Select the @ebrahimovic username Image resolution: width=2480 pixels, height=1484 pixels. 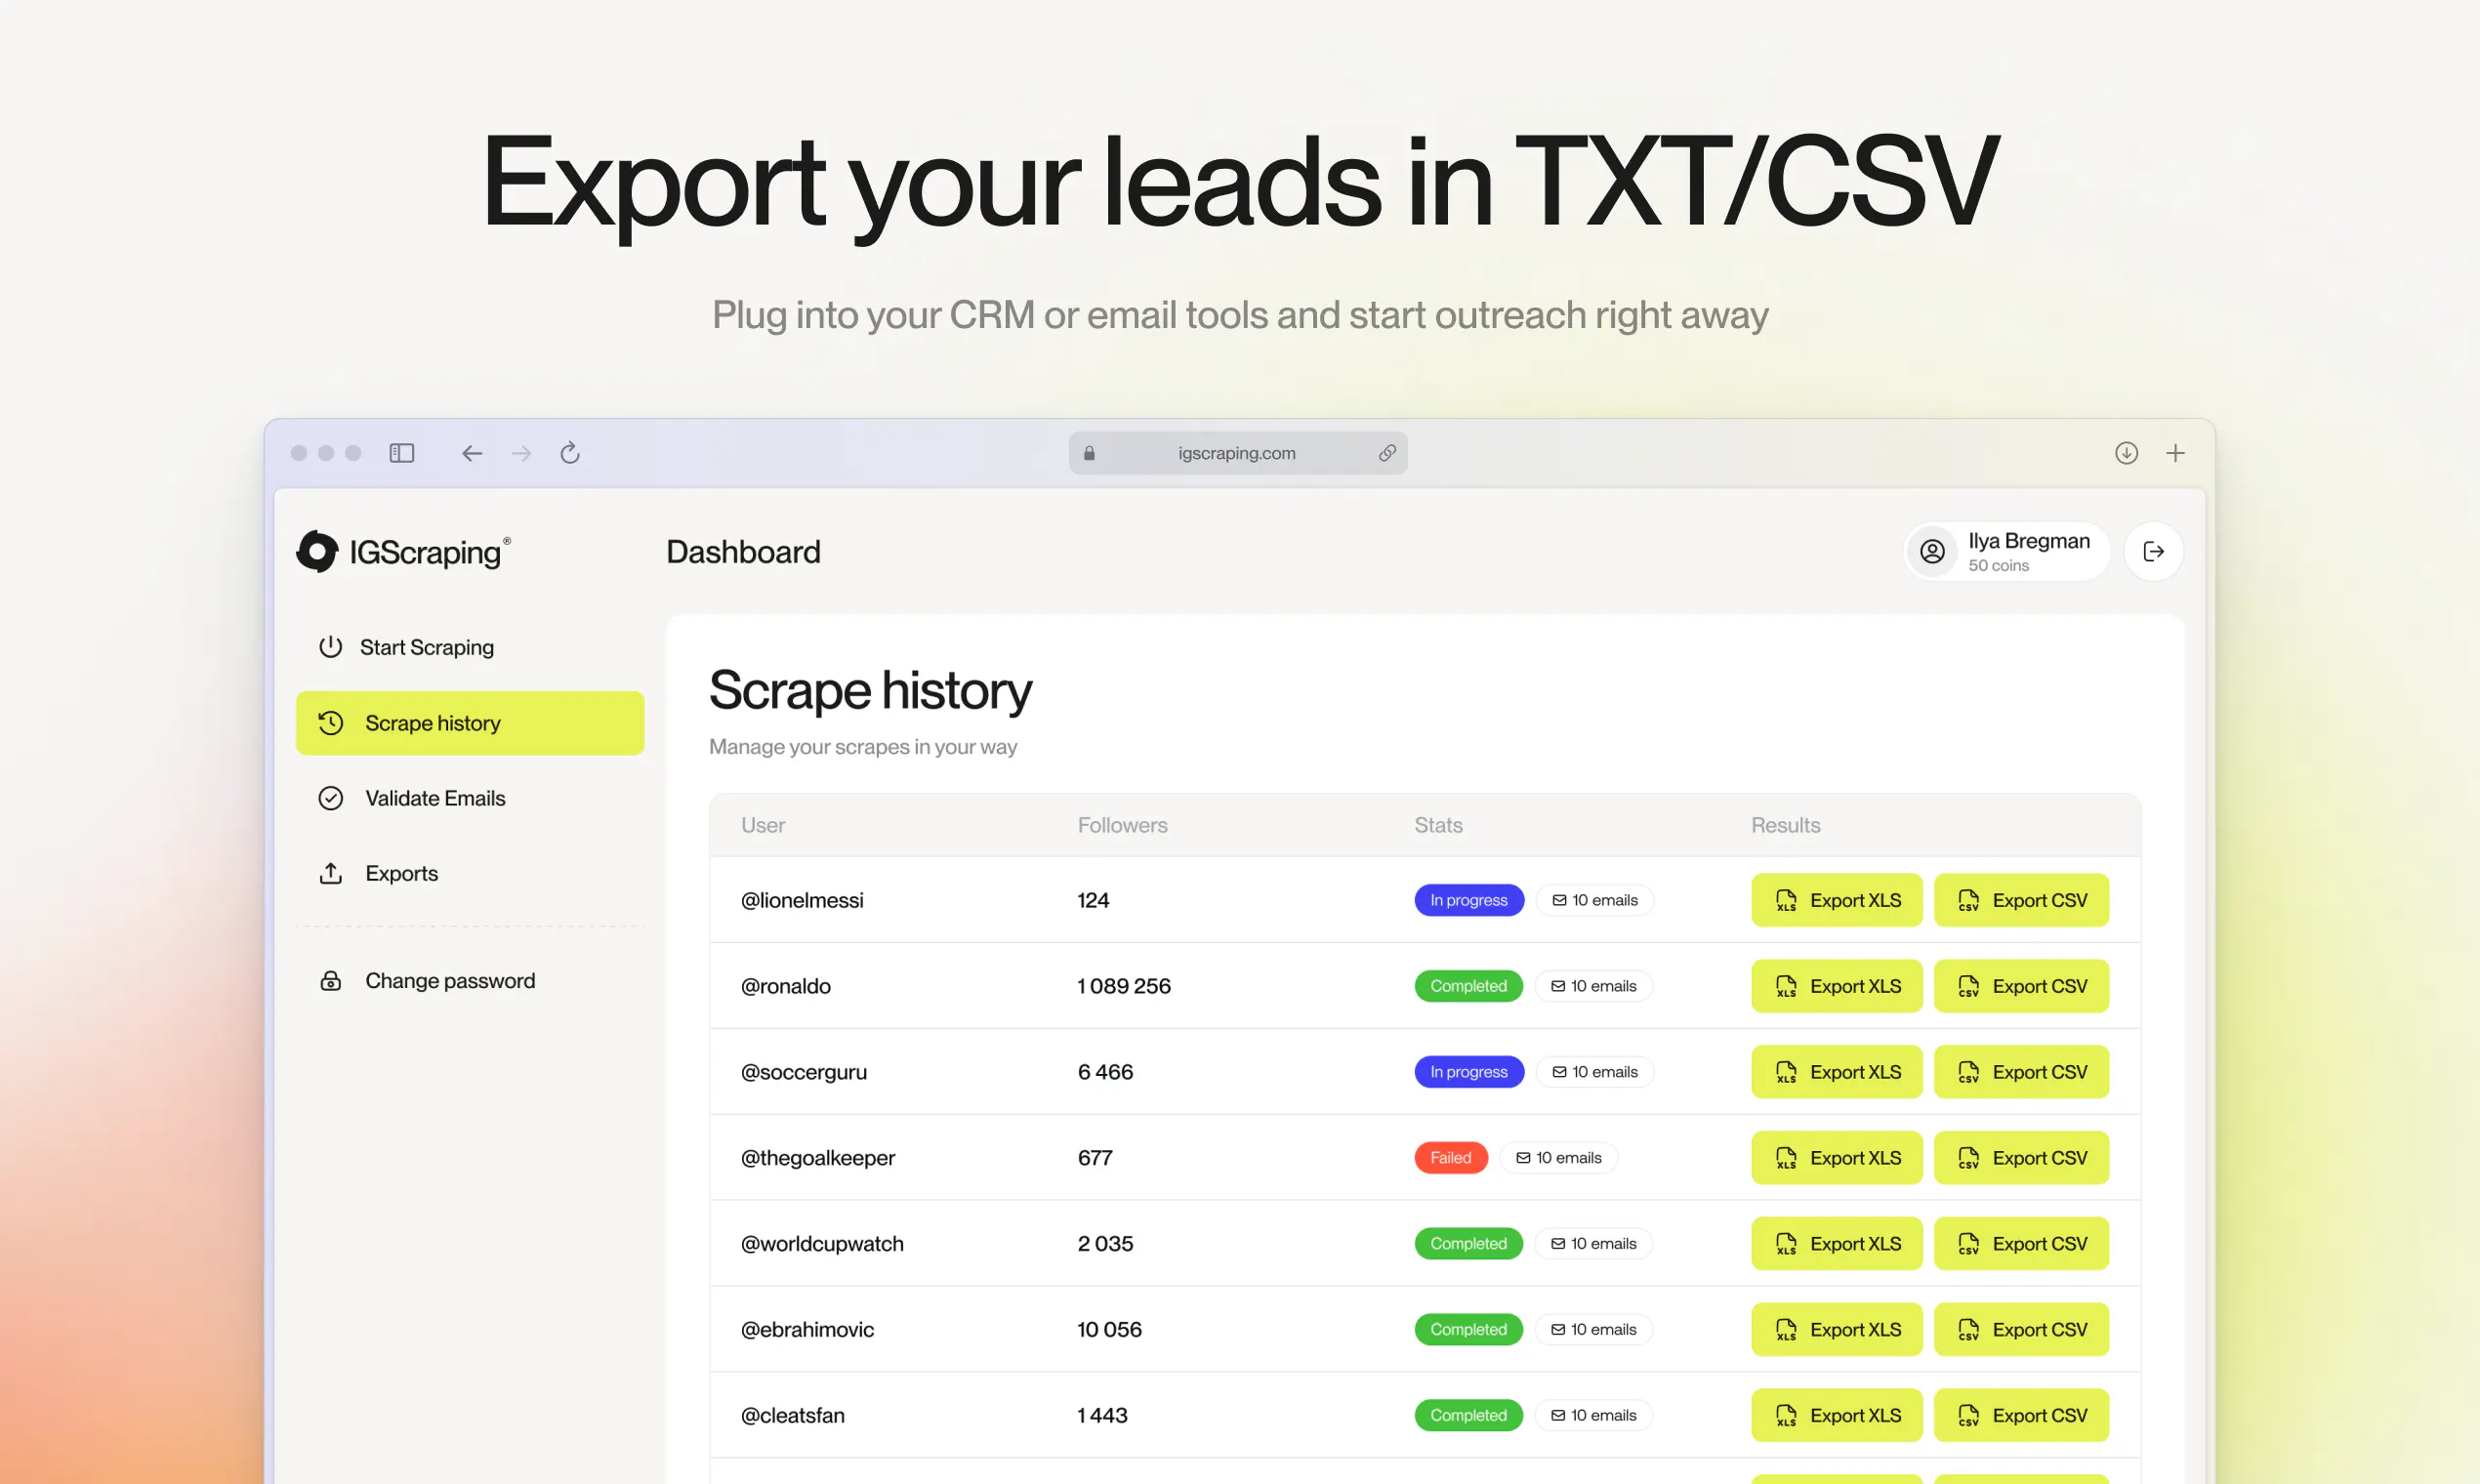[x=807, y=1330]
